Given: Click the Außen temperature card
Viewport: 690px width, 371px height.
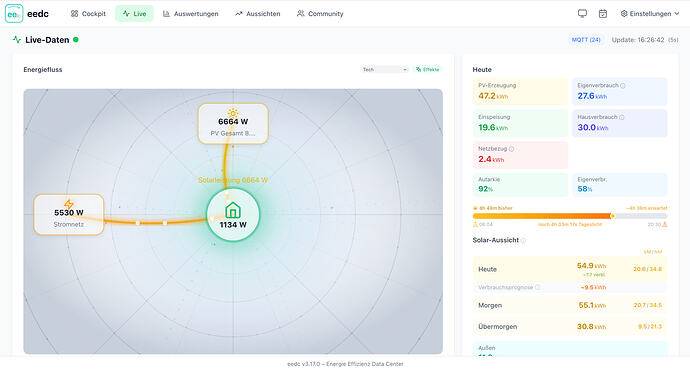Looking at the screenshot, I should 570,349.
